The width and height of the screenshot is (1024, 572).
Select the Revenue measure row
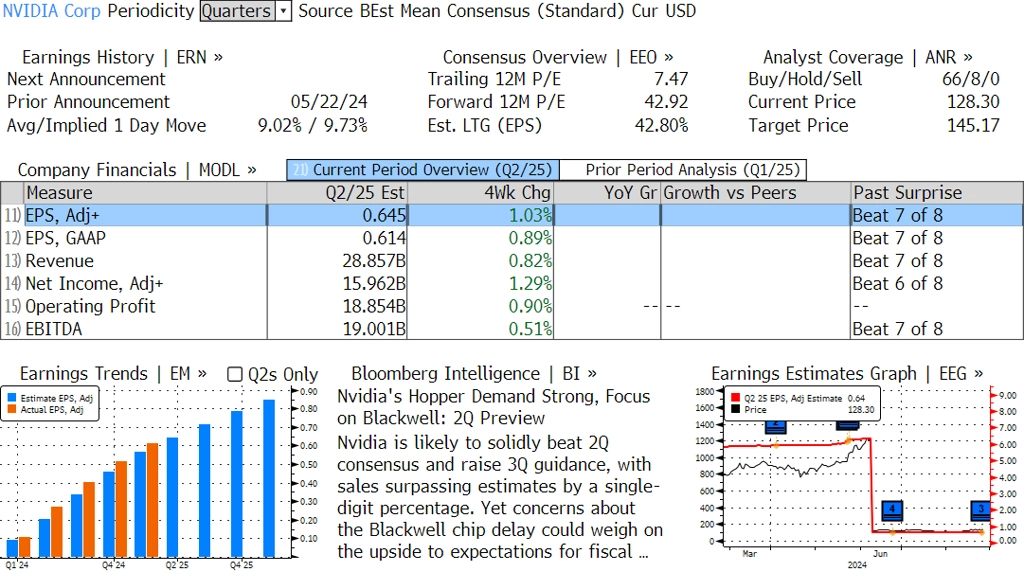coord(512,261)
